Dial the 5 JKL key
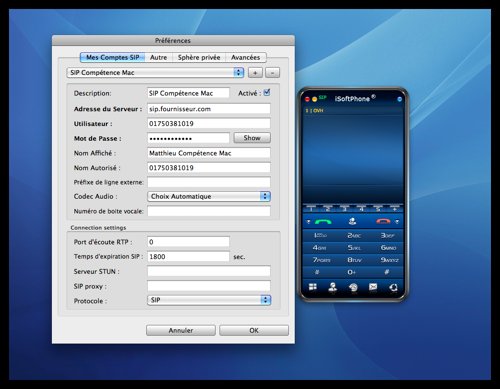Viewport: 500px width, 389px height. 353,248
